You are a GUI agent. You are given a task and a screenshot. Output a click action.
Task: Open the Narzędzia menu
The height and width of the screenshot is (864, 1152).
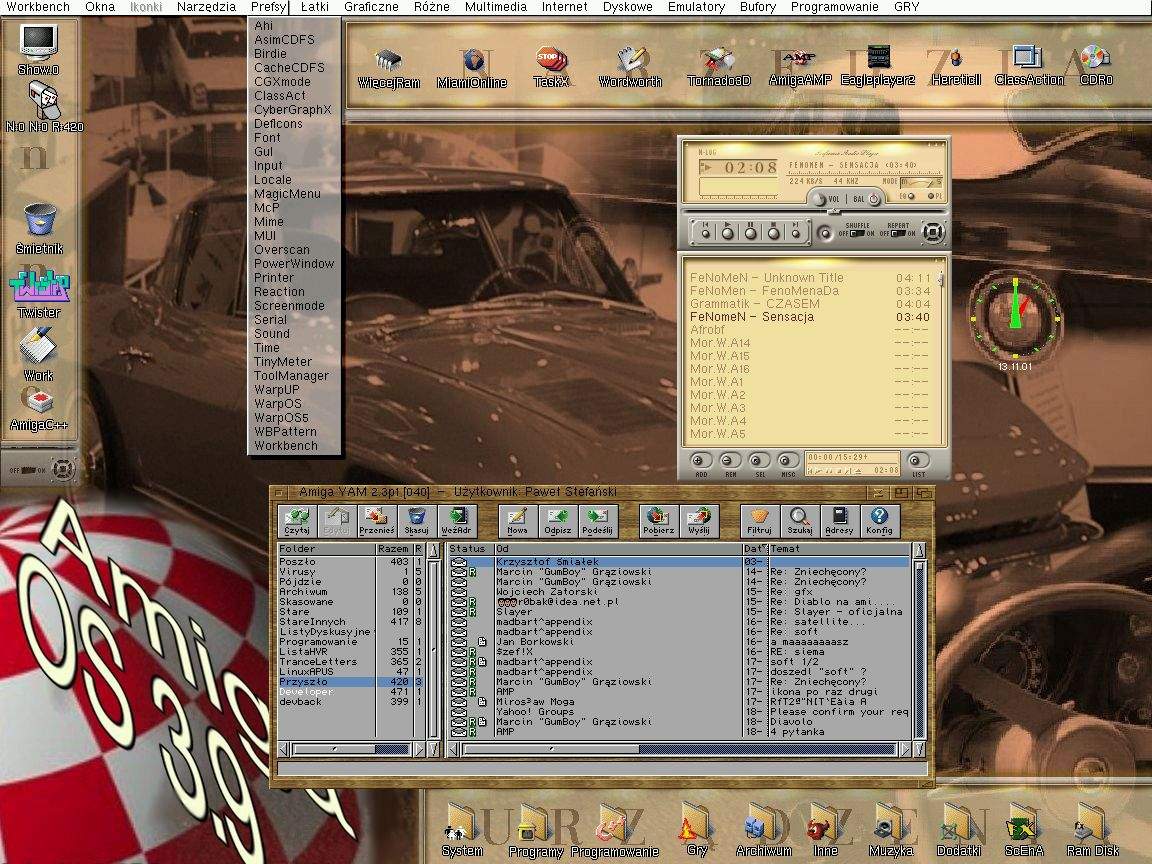click(206, 7)
